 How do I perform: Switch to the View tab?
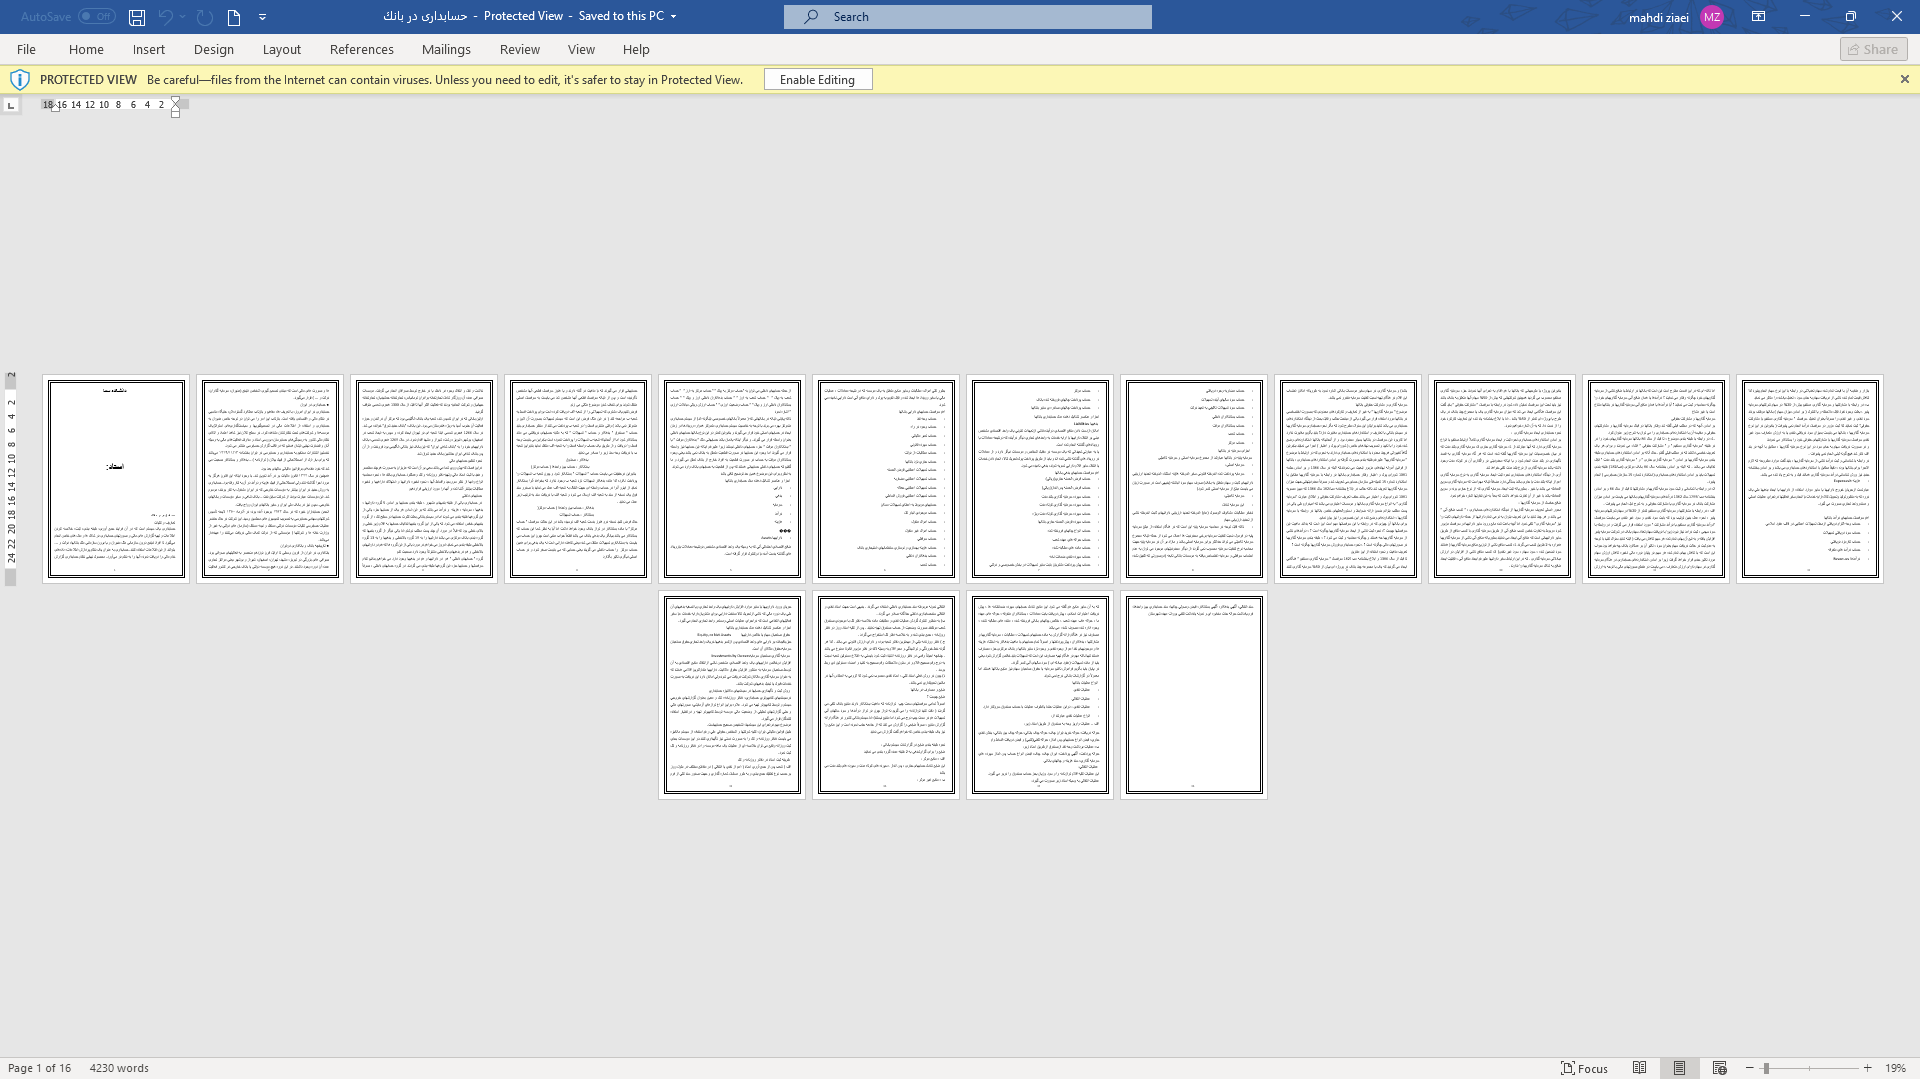click(581, 49)
